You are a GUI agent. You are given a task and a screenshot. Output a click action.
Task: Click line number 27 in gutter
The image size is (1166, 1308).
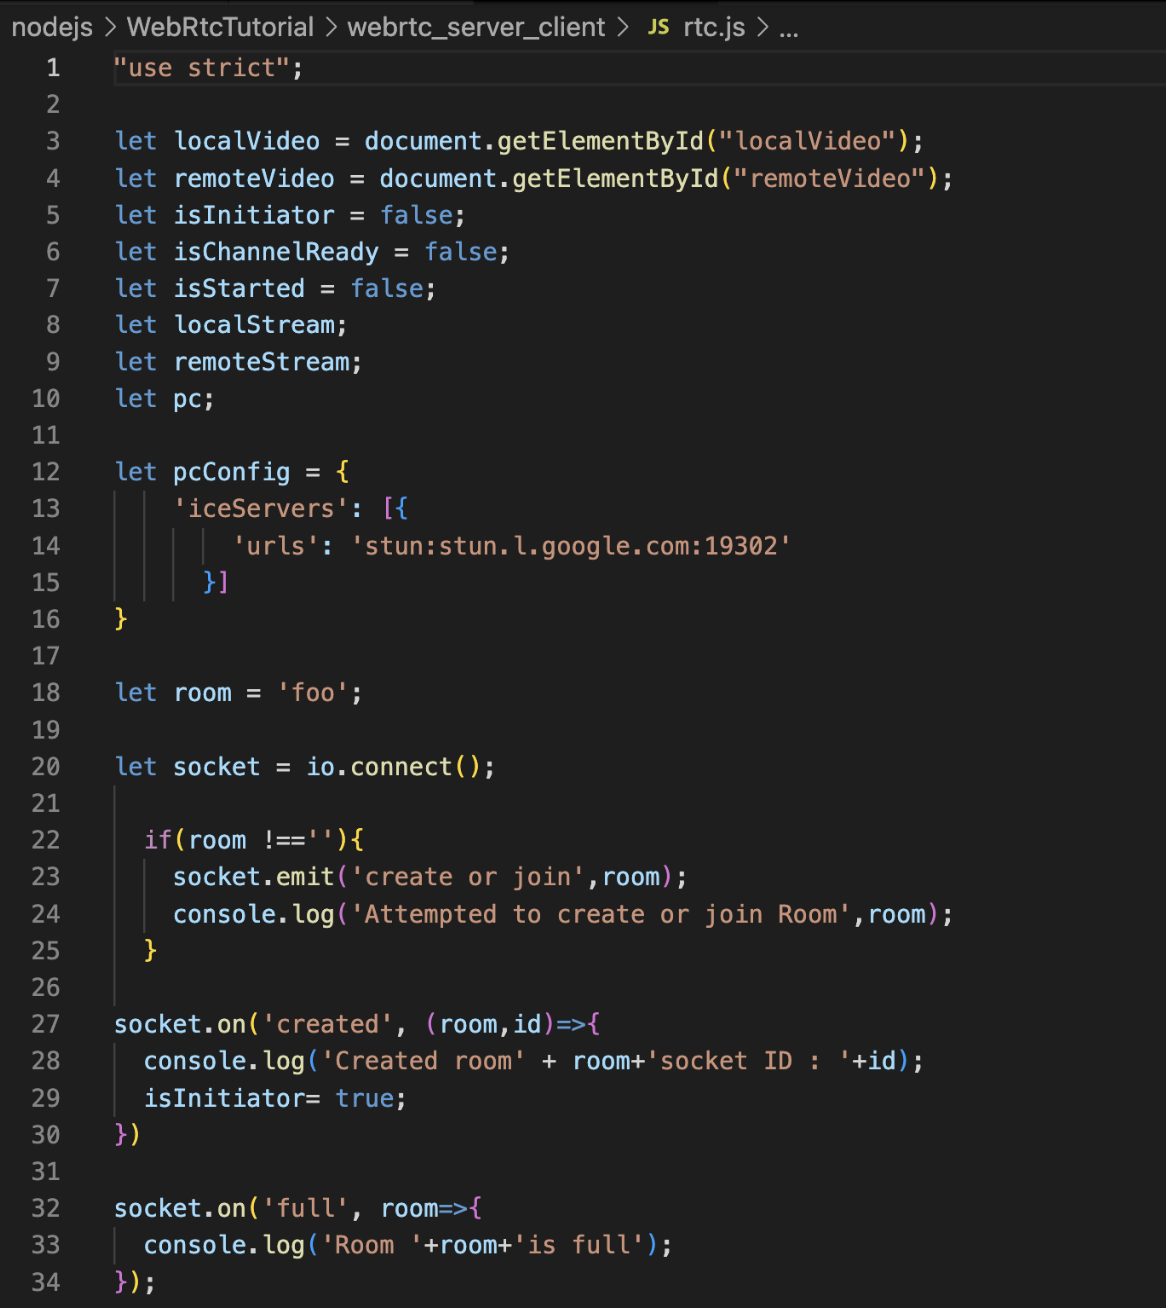click(x=46, y=1024)
